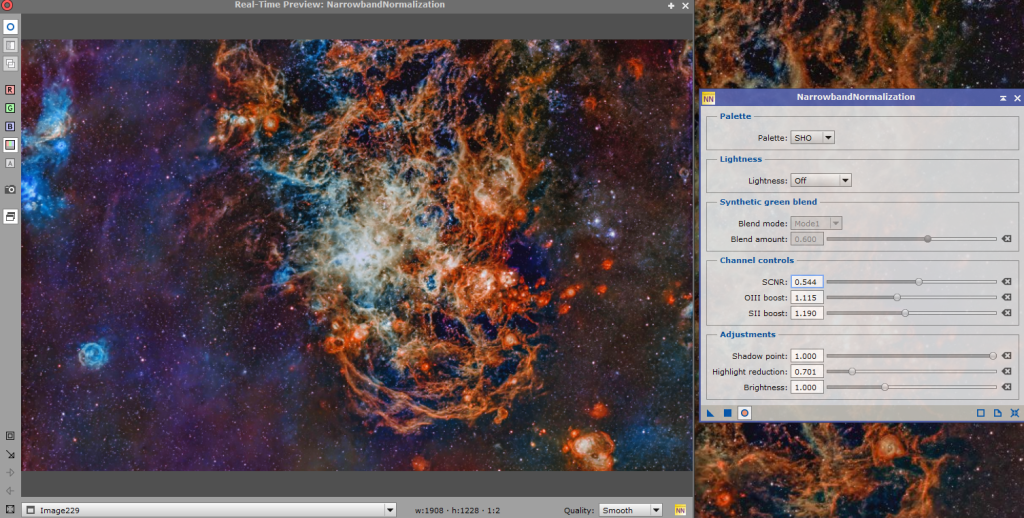The image size is (1024, 518).
Task: Open the Quality Smooth dropdown
Action: (630, 510)
